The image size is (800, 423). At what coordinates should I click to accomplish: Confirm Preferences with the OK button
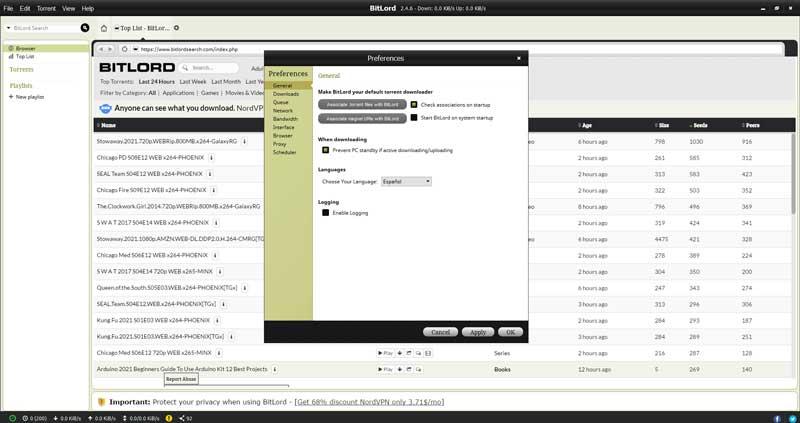click(510, 332)
